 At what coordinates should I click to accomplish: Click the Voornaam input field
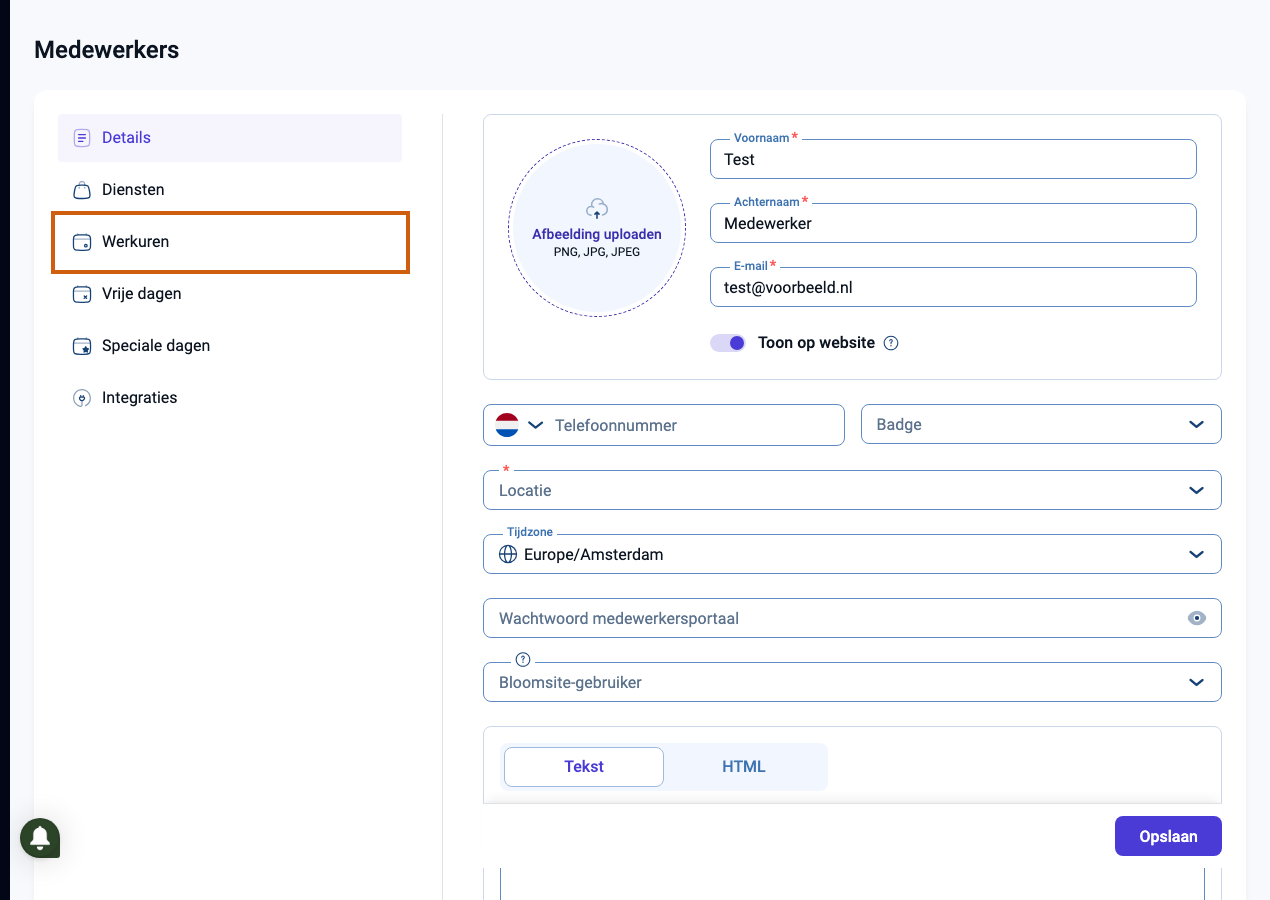click(x=953, y=159)
